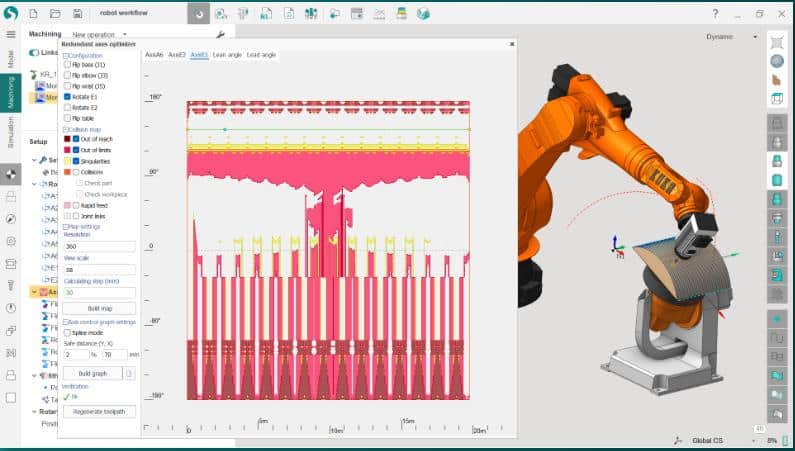The image size is (795, 451).
Task: Click the fit-view icon at top right
Action: [777, 42]
